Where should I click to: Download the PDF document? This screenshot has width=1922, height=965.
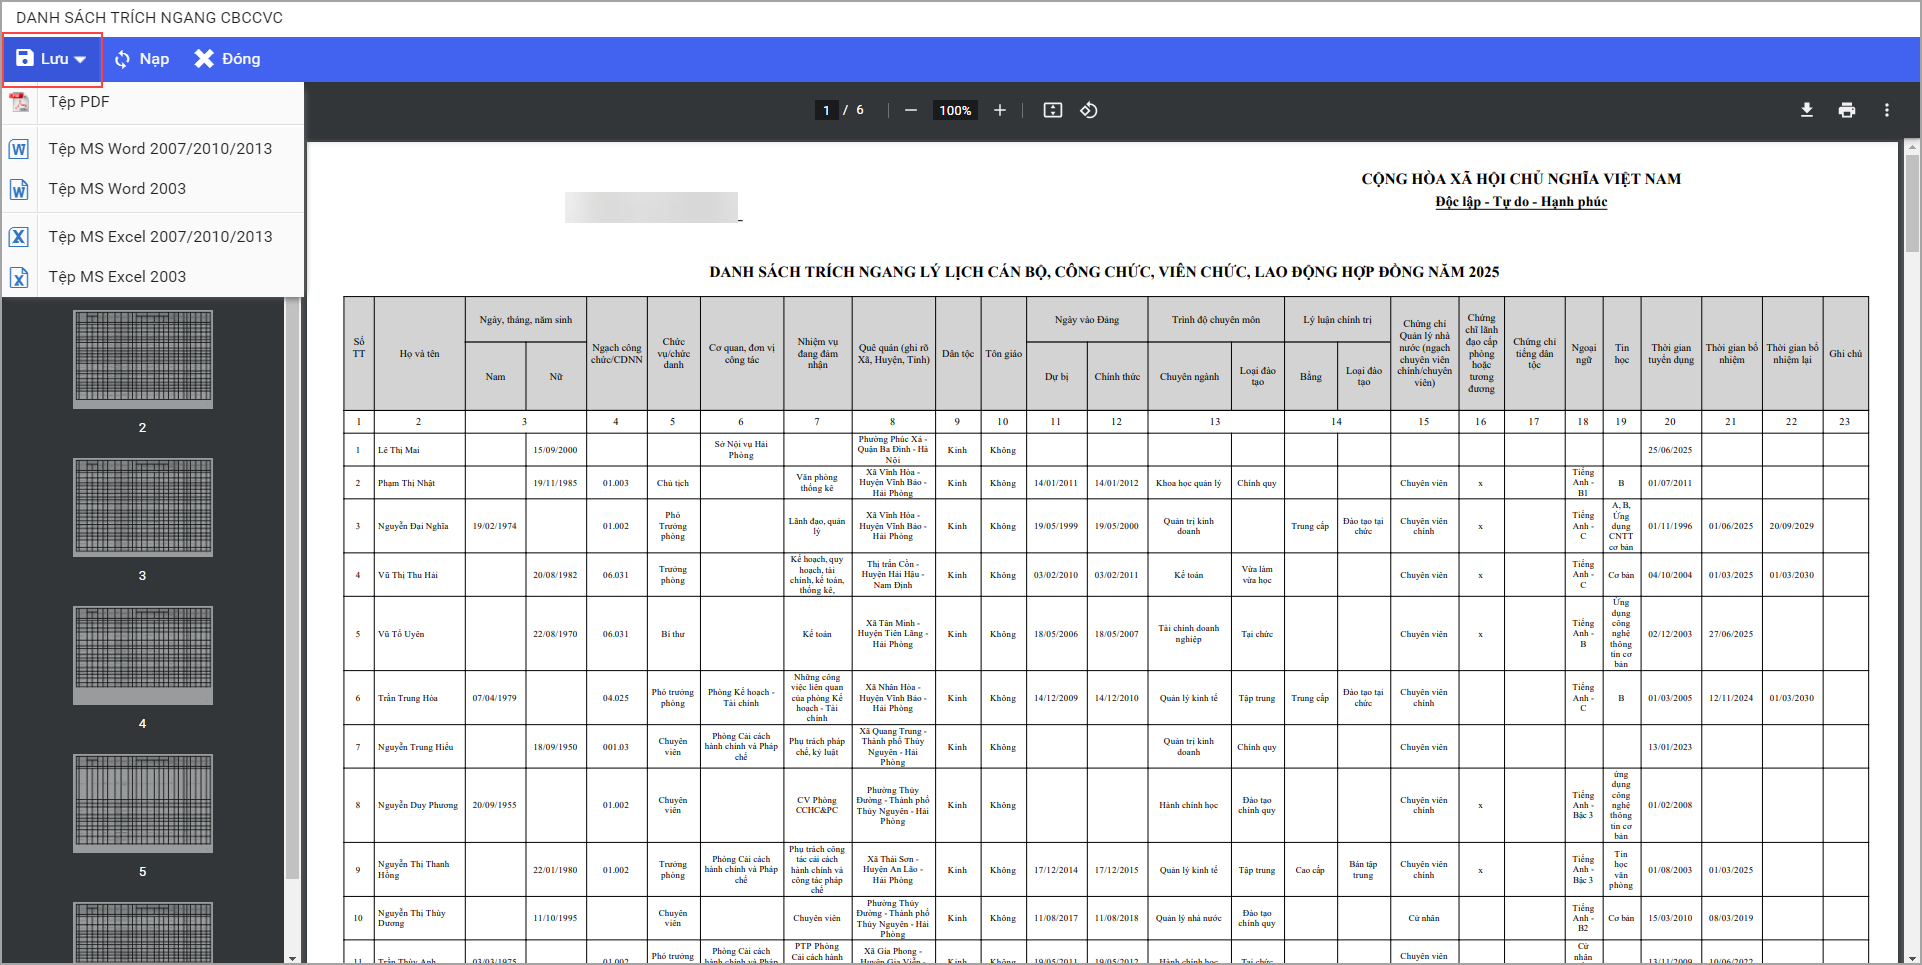[1807, 110]
